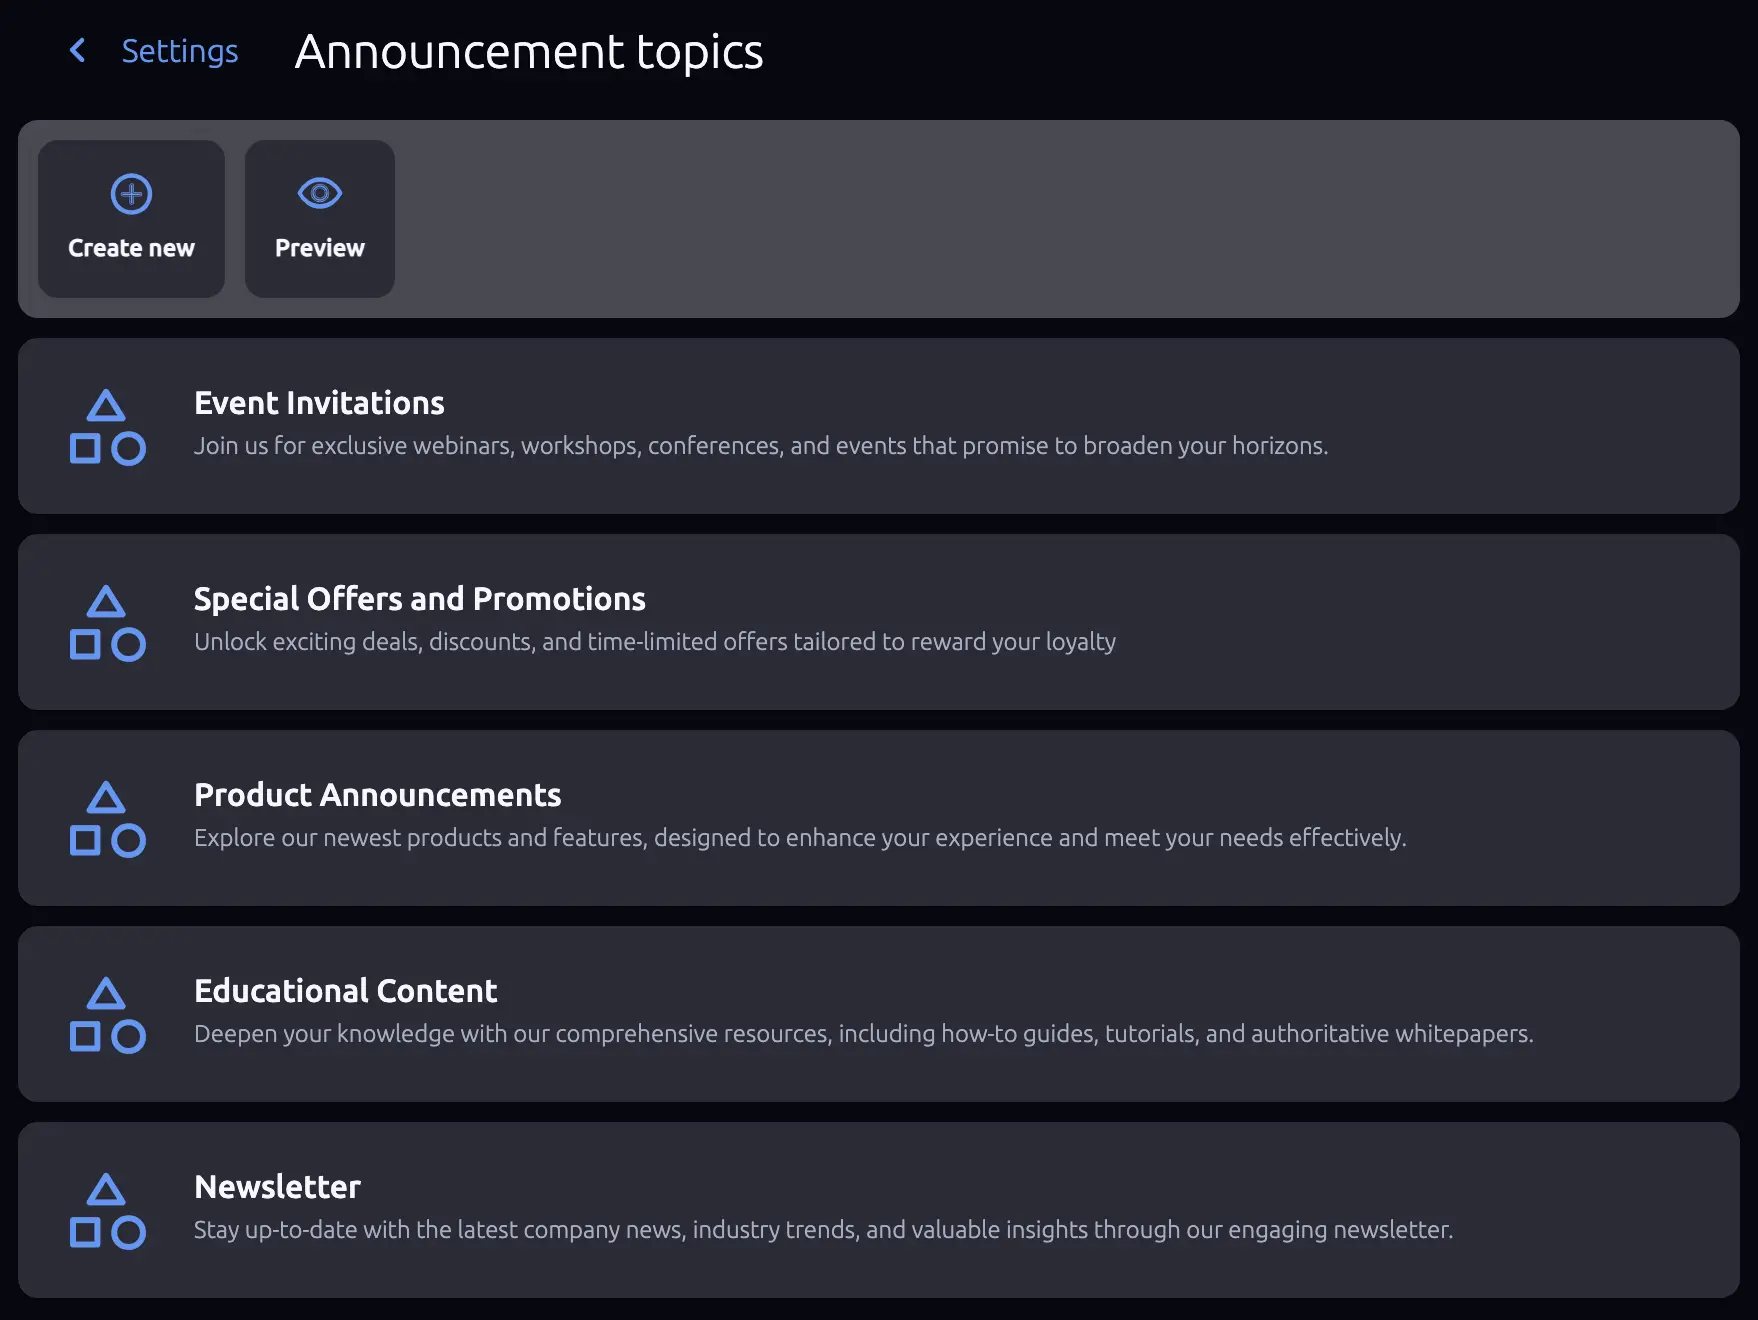The image size is (1758, 1320).
Task: Open the Special Offers and Promotions card
Action: click(x=878, y=622)
